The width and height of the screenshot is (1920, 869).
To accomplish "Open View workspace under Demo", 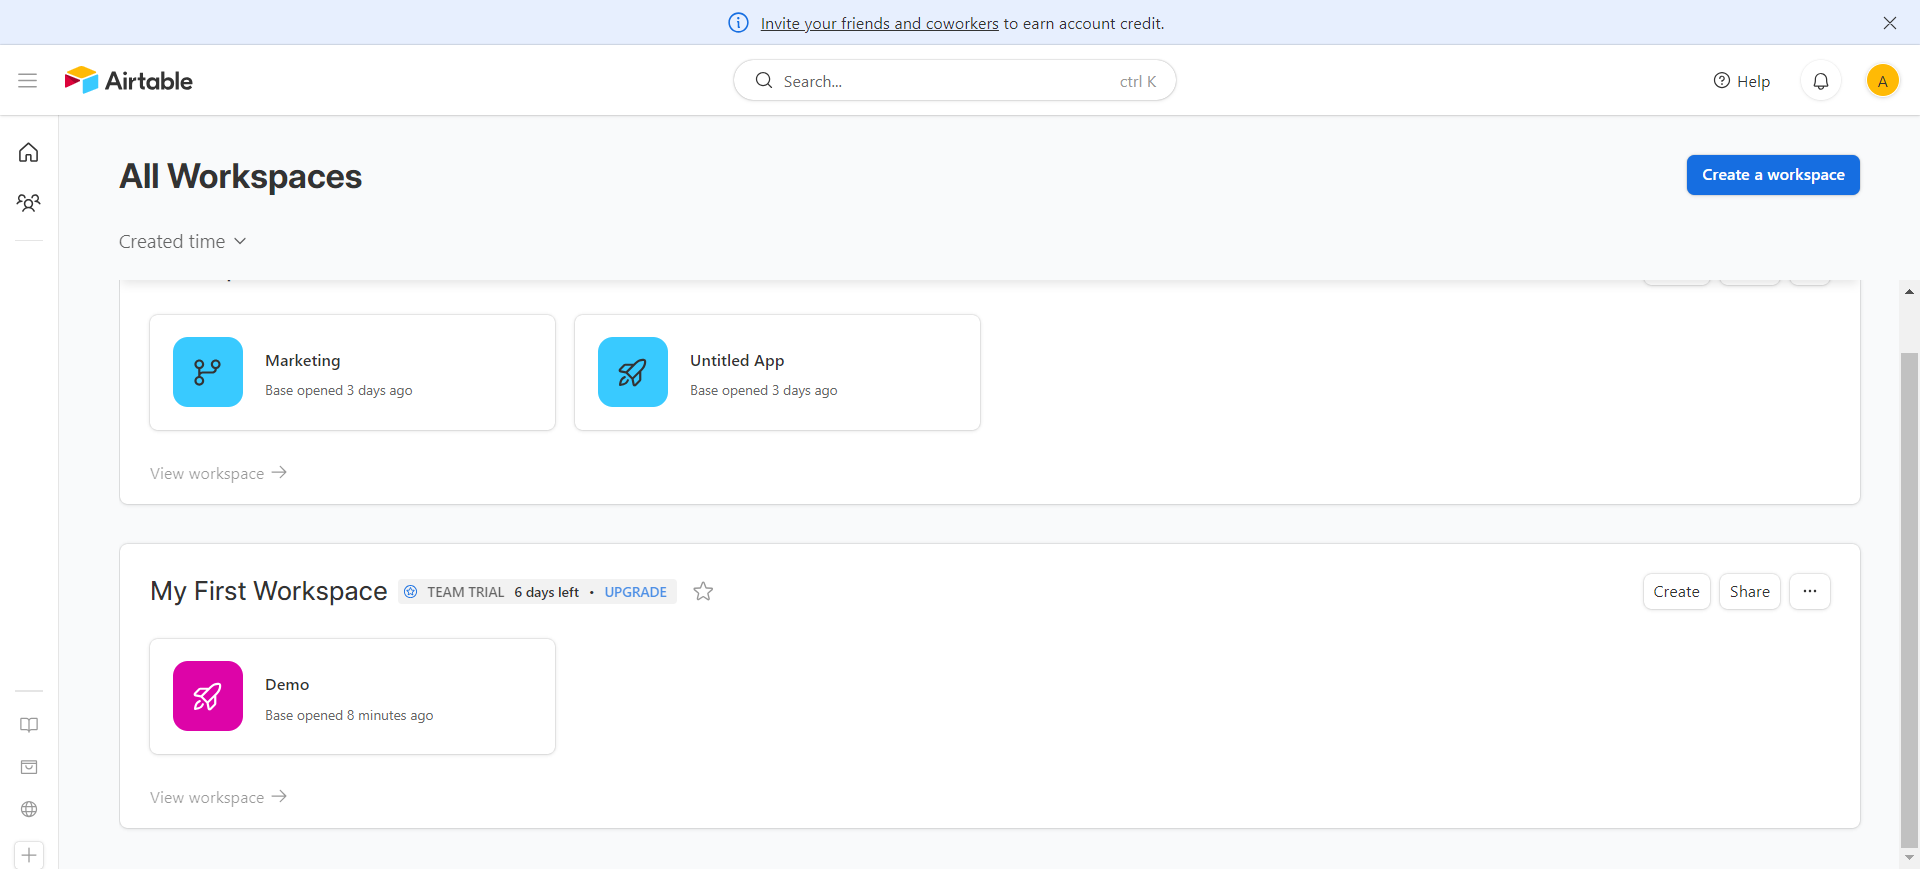I will (219, 797).
